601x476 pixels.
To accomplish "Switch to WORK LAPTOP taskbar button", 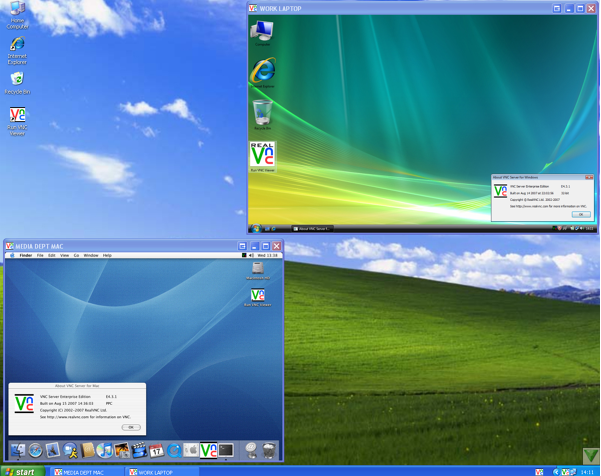I will tap(162, 472).
